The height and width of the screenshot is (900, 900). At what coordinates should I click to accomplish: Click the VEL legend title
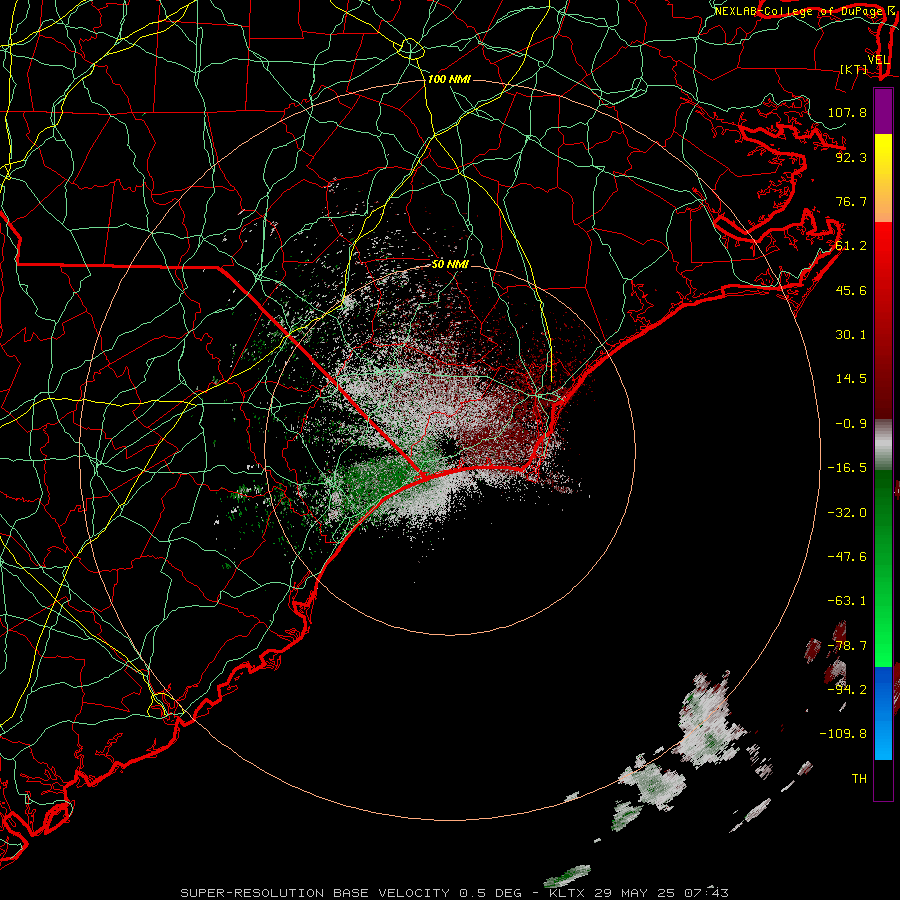pyautogui.click(x=879, y=60)
